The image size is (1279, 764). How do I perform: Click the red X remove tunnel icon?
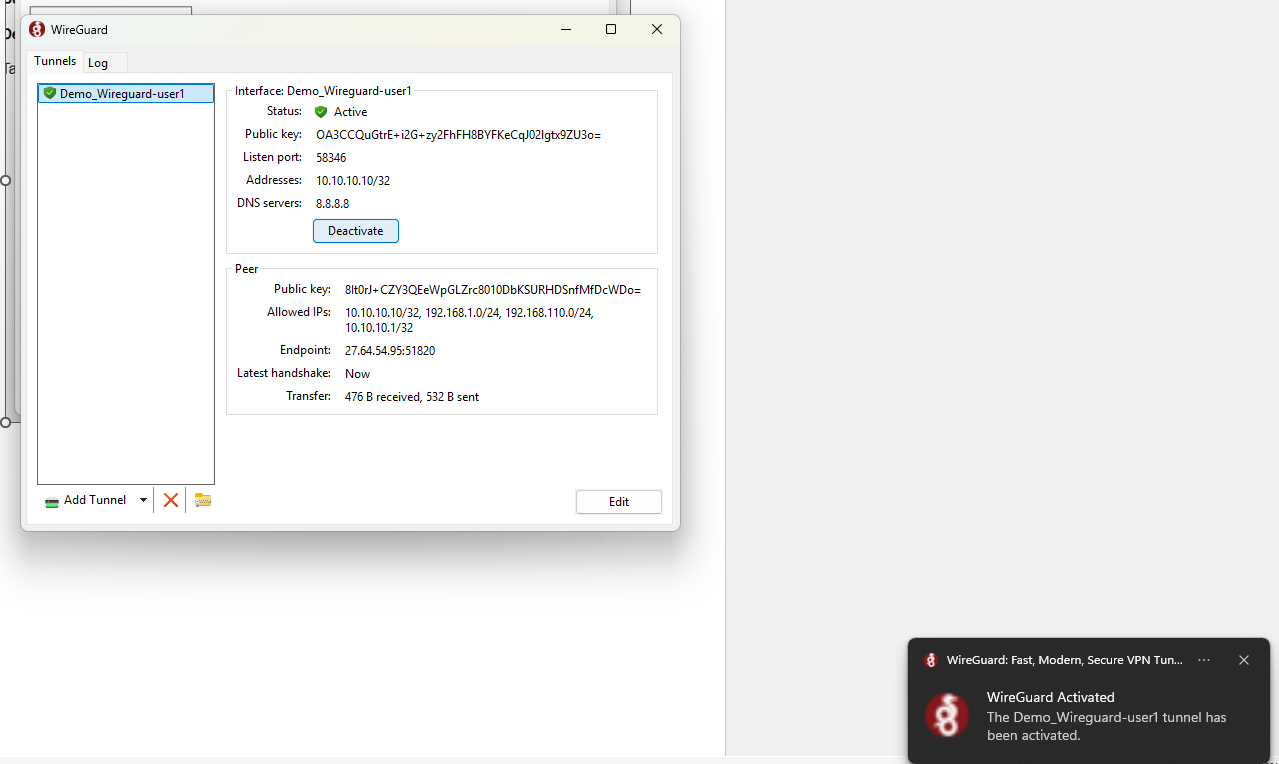tap(171, 500)
